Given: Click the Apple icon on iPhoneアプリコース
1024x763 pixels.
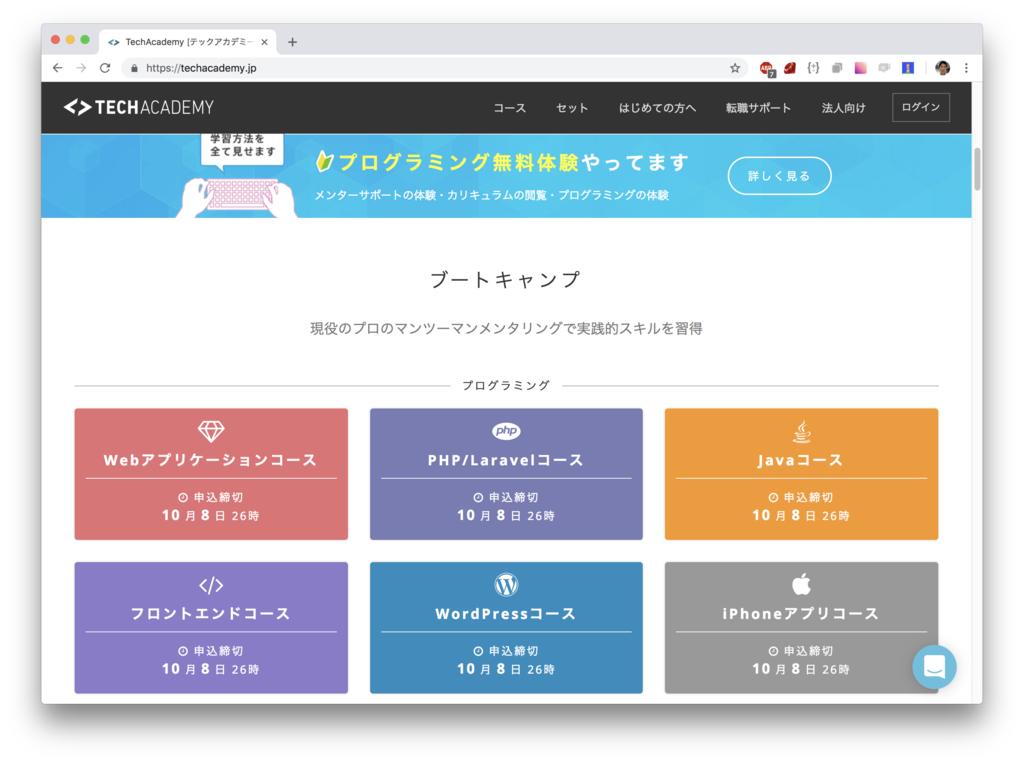Looking at the screenshot, I should [x=801, y=585].
